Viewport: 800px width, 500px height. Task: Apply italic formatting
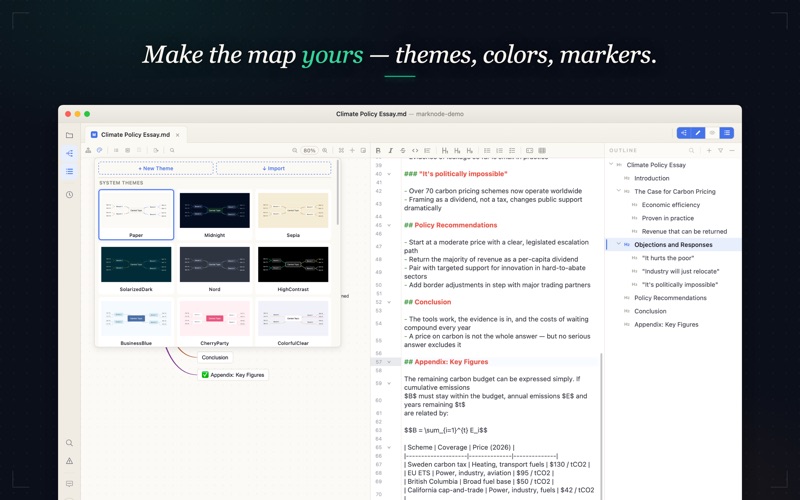[390, 151]
